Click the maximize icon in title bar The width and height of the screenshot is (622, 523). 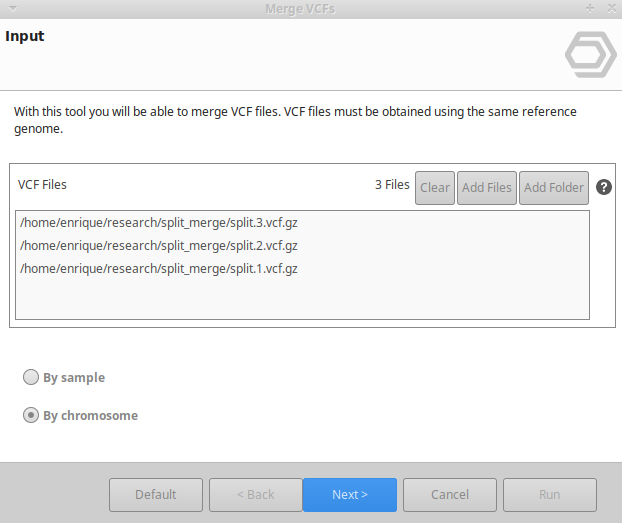pos(589,8)
